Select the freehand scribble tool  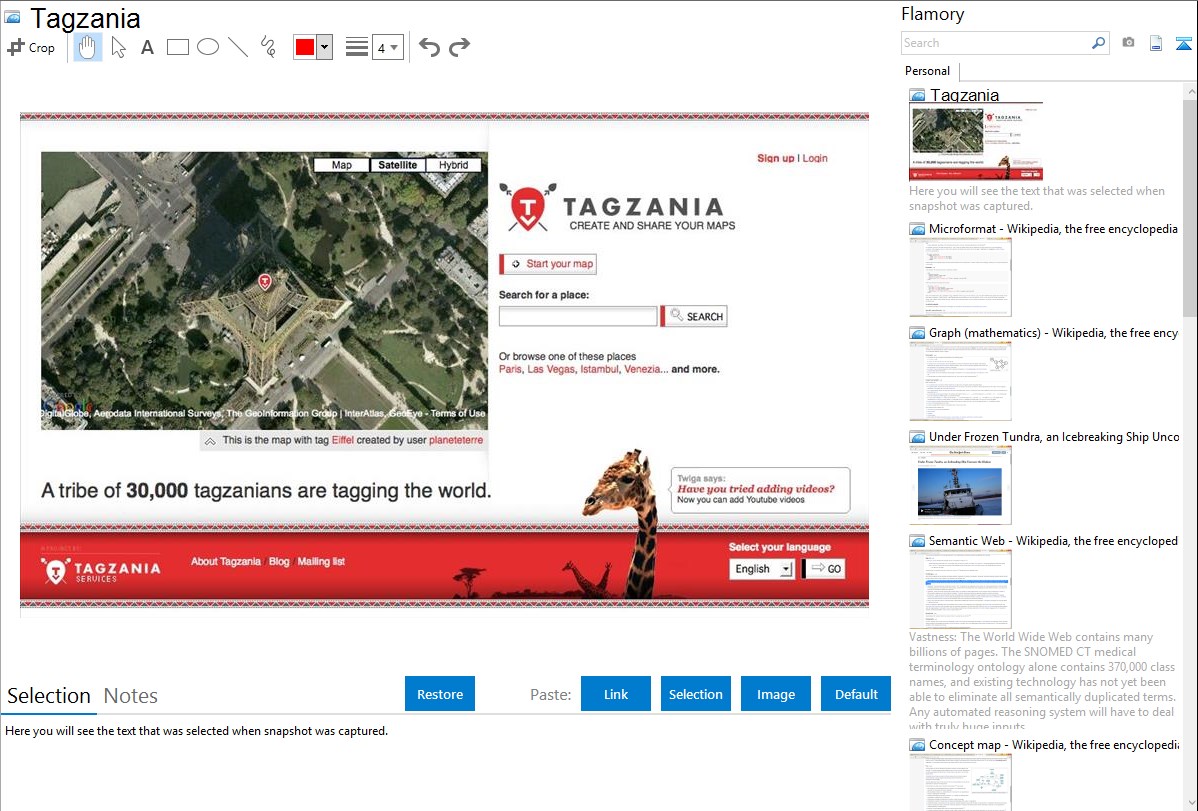click(x=268, y=47)
